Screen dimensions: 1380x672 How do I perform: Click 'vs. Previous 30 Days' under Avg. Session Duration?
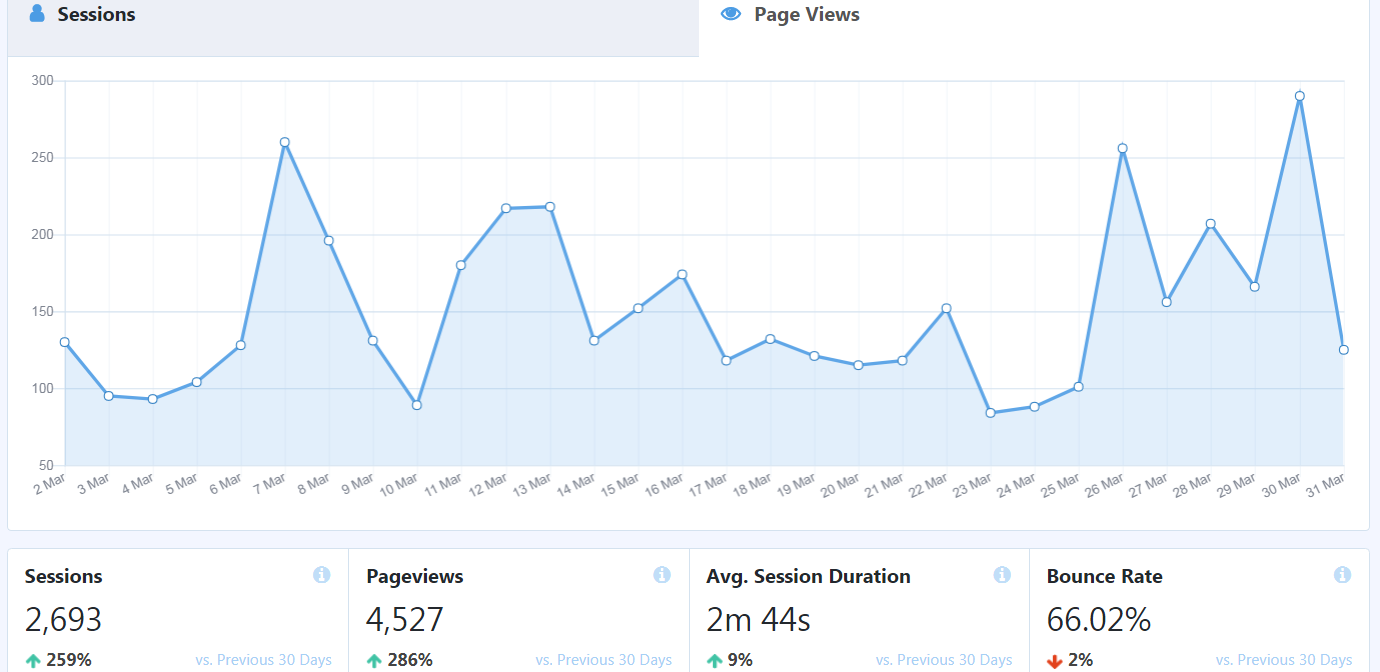[944, 660]
